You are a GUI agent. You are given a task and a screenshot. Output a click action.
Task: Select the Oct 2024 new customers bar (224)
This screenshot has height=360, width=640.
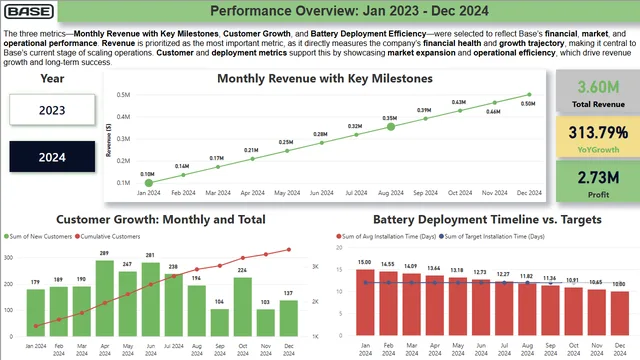pos(243,307)
